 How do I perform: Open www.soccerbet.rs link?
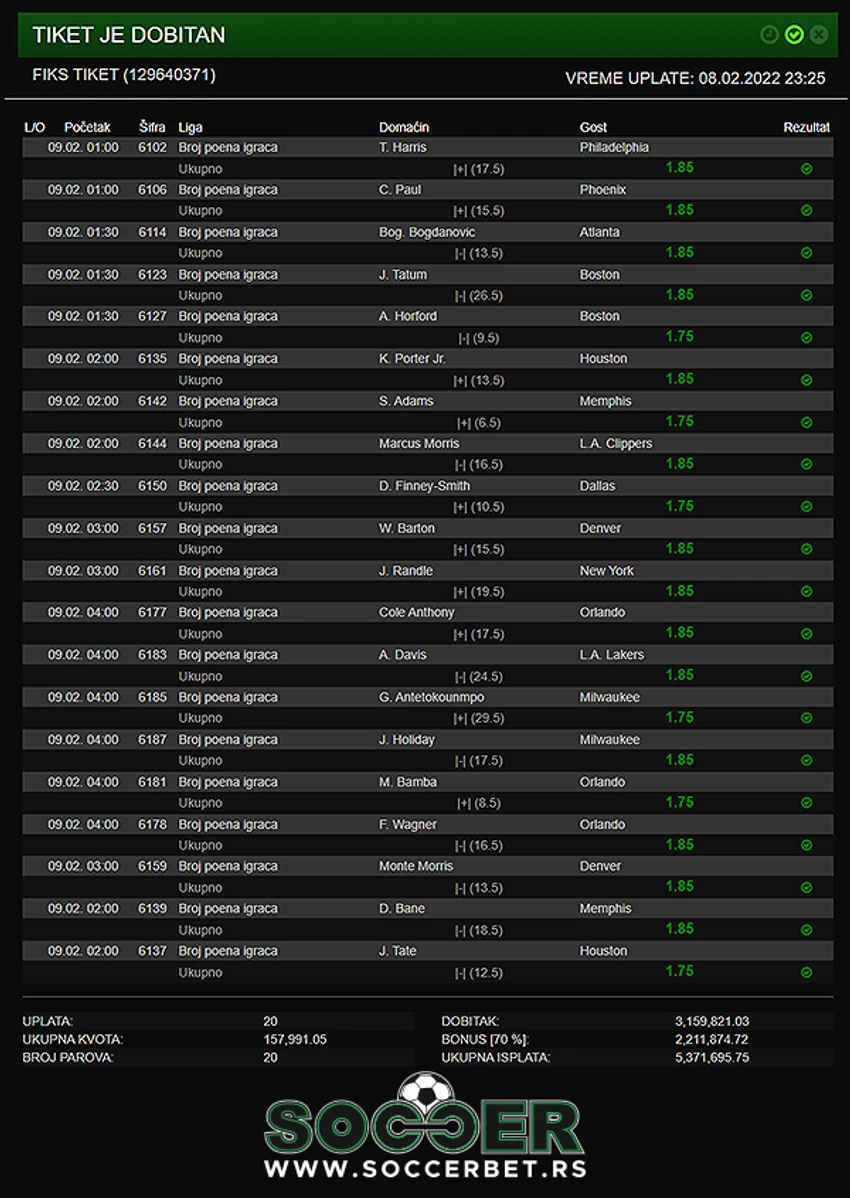pos(425,1169)
